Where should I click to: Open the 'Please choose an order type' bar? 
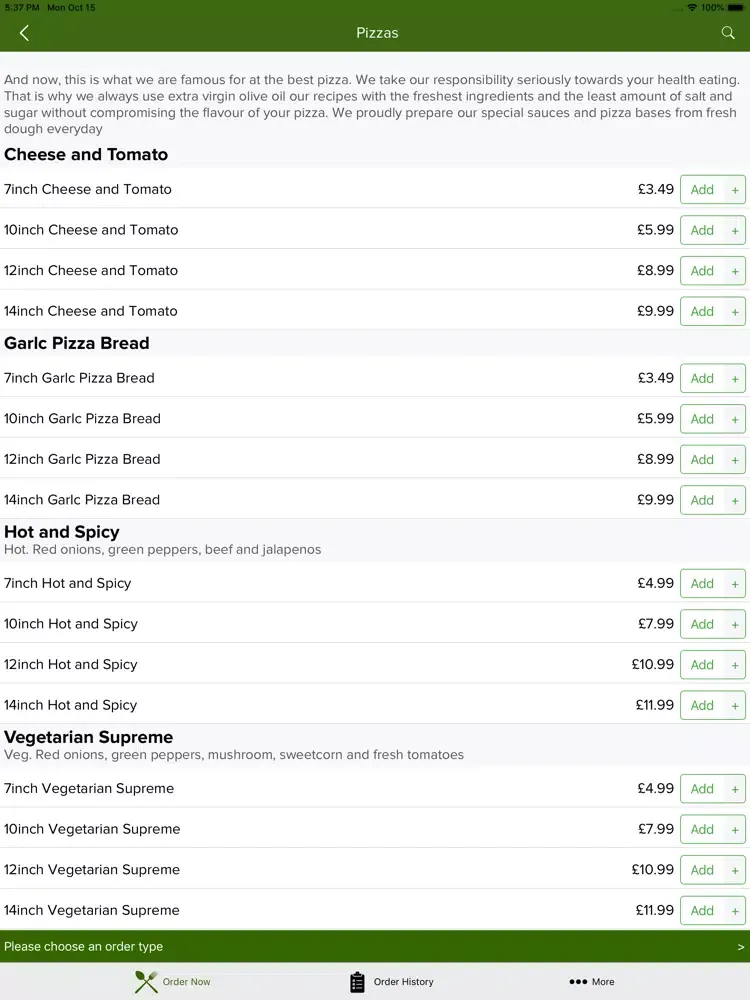point(375,946)
